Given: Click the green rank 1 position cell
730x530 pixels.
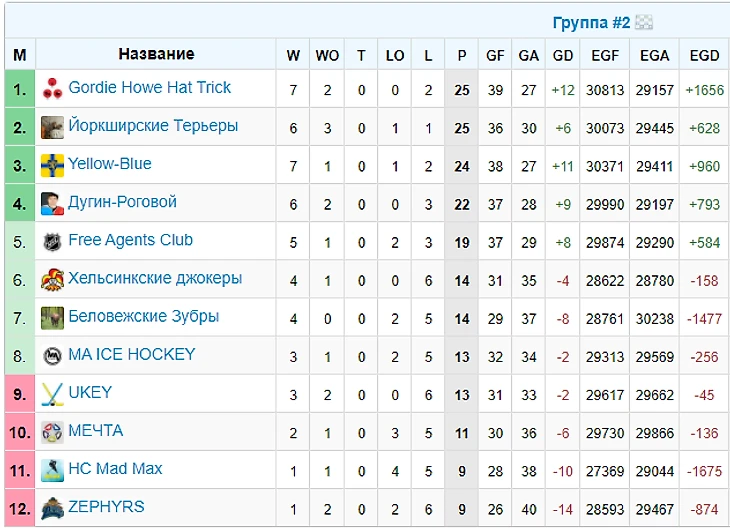Looking at the screenshot, I should (x=19, y=89).
